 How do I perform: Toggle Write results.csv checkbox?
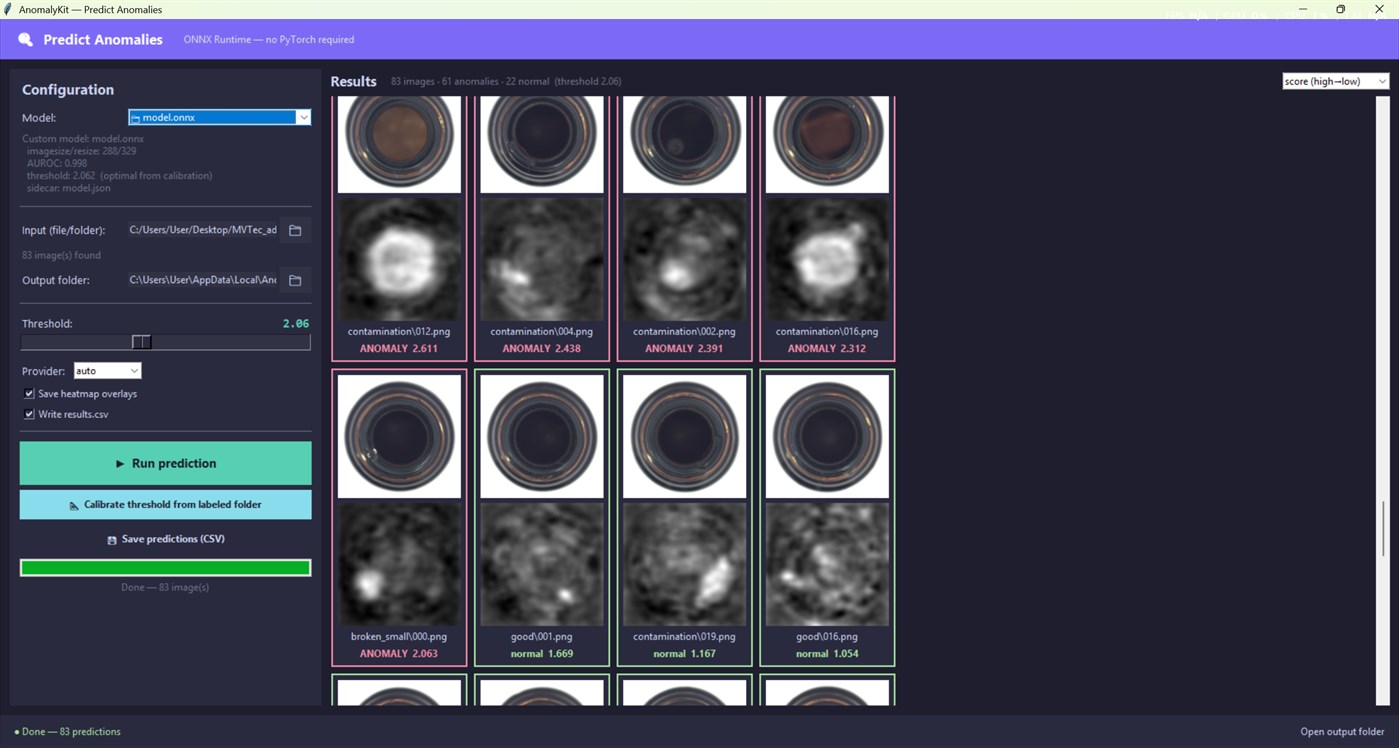(29, 414)
